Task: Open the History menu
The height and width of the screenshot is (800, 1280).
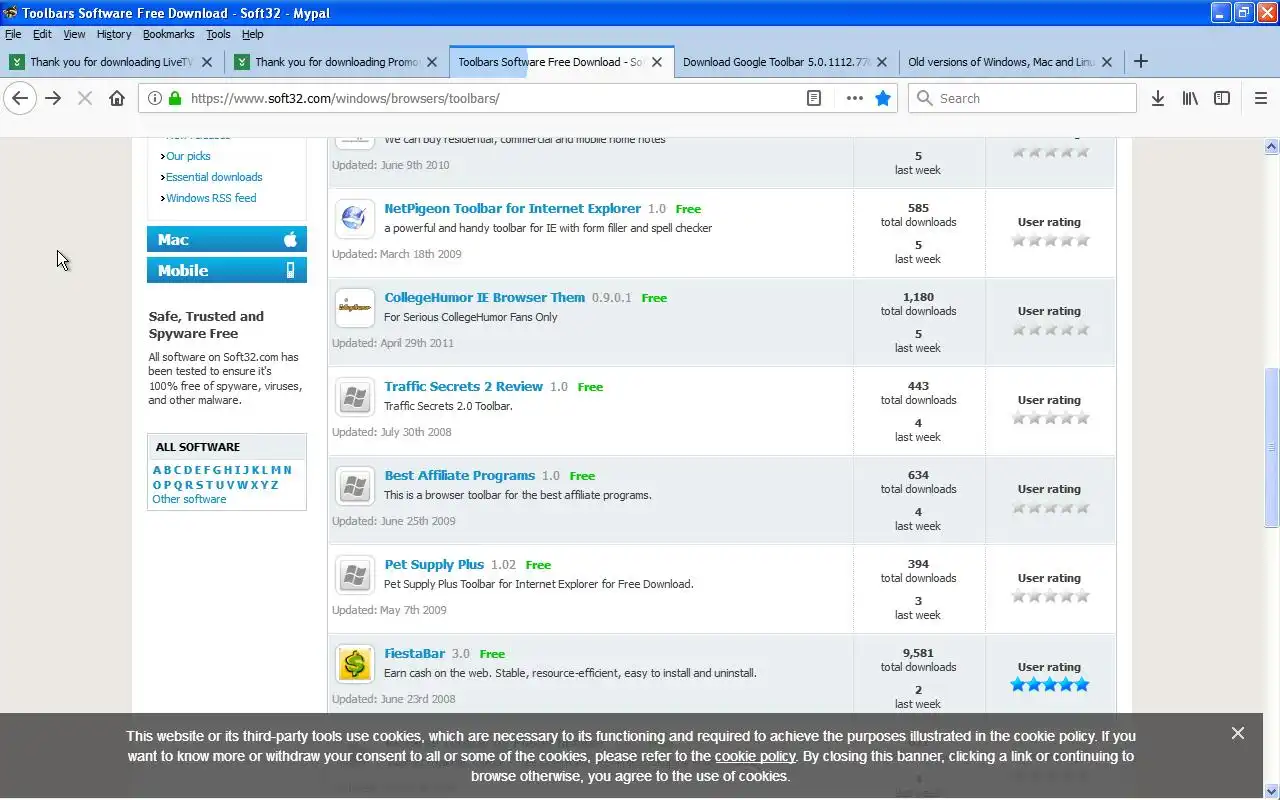Action: click(114, 34)
